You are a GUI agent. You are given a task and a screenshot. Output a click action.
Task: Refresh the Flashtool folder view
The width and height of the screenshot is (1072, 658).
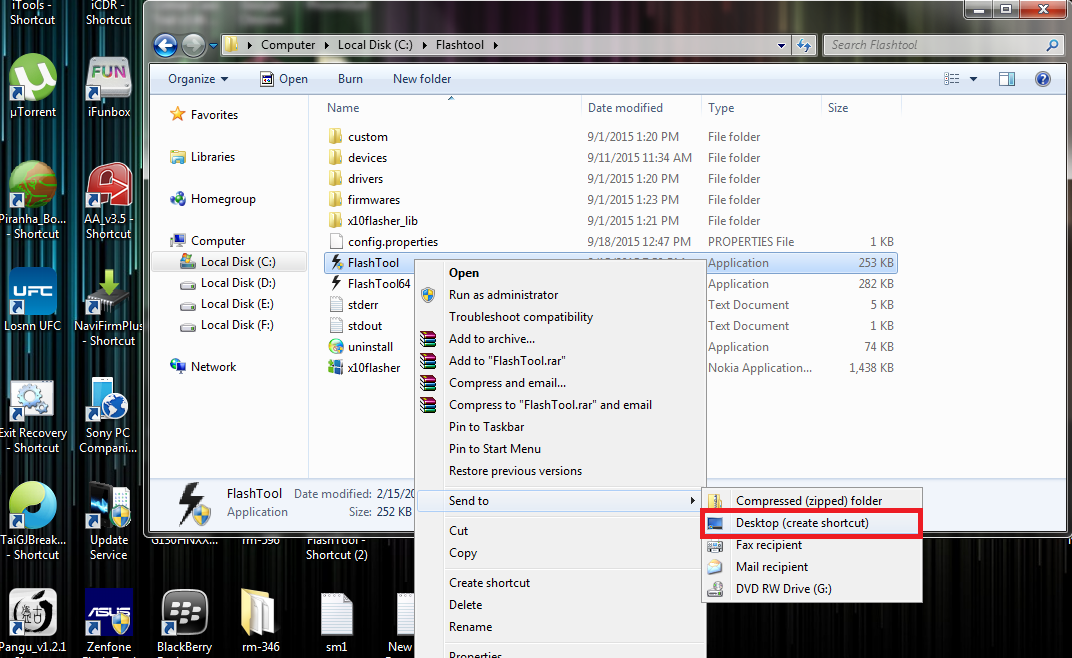tap(804, 45)
